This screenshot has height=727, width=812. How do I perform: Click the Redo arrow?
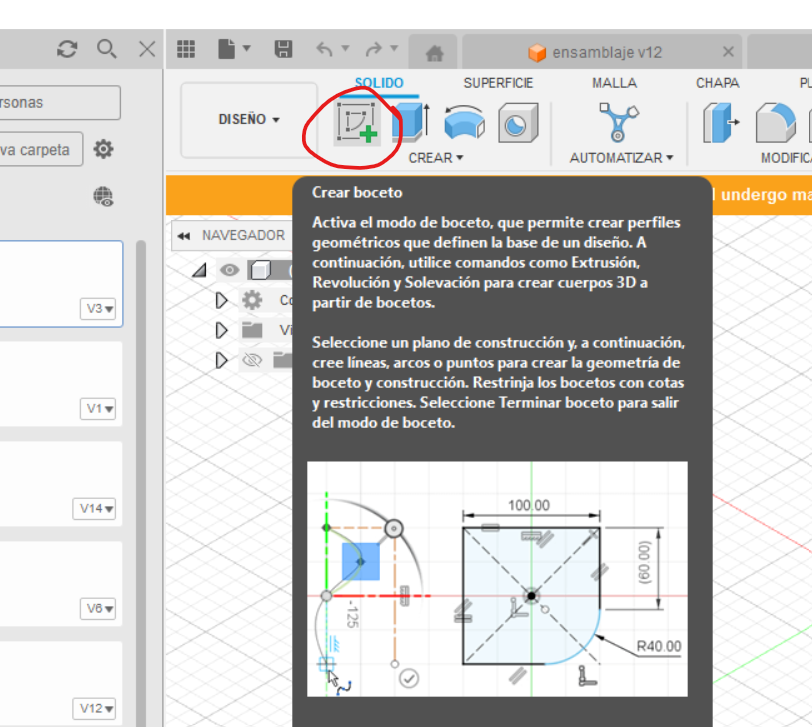pyautogui.click(x=373, y=49)
